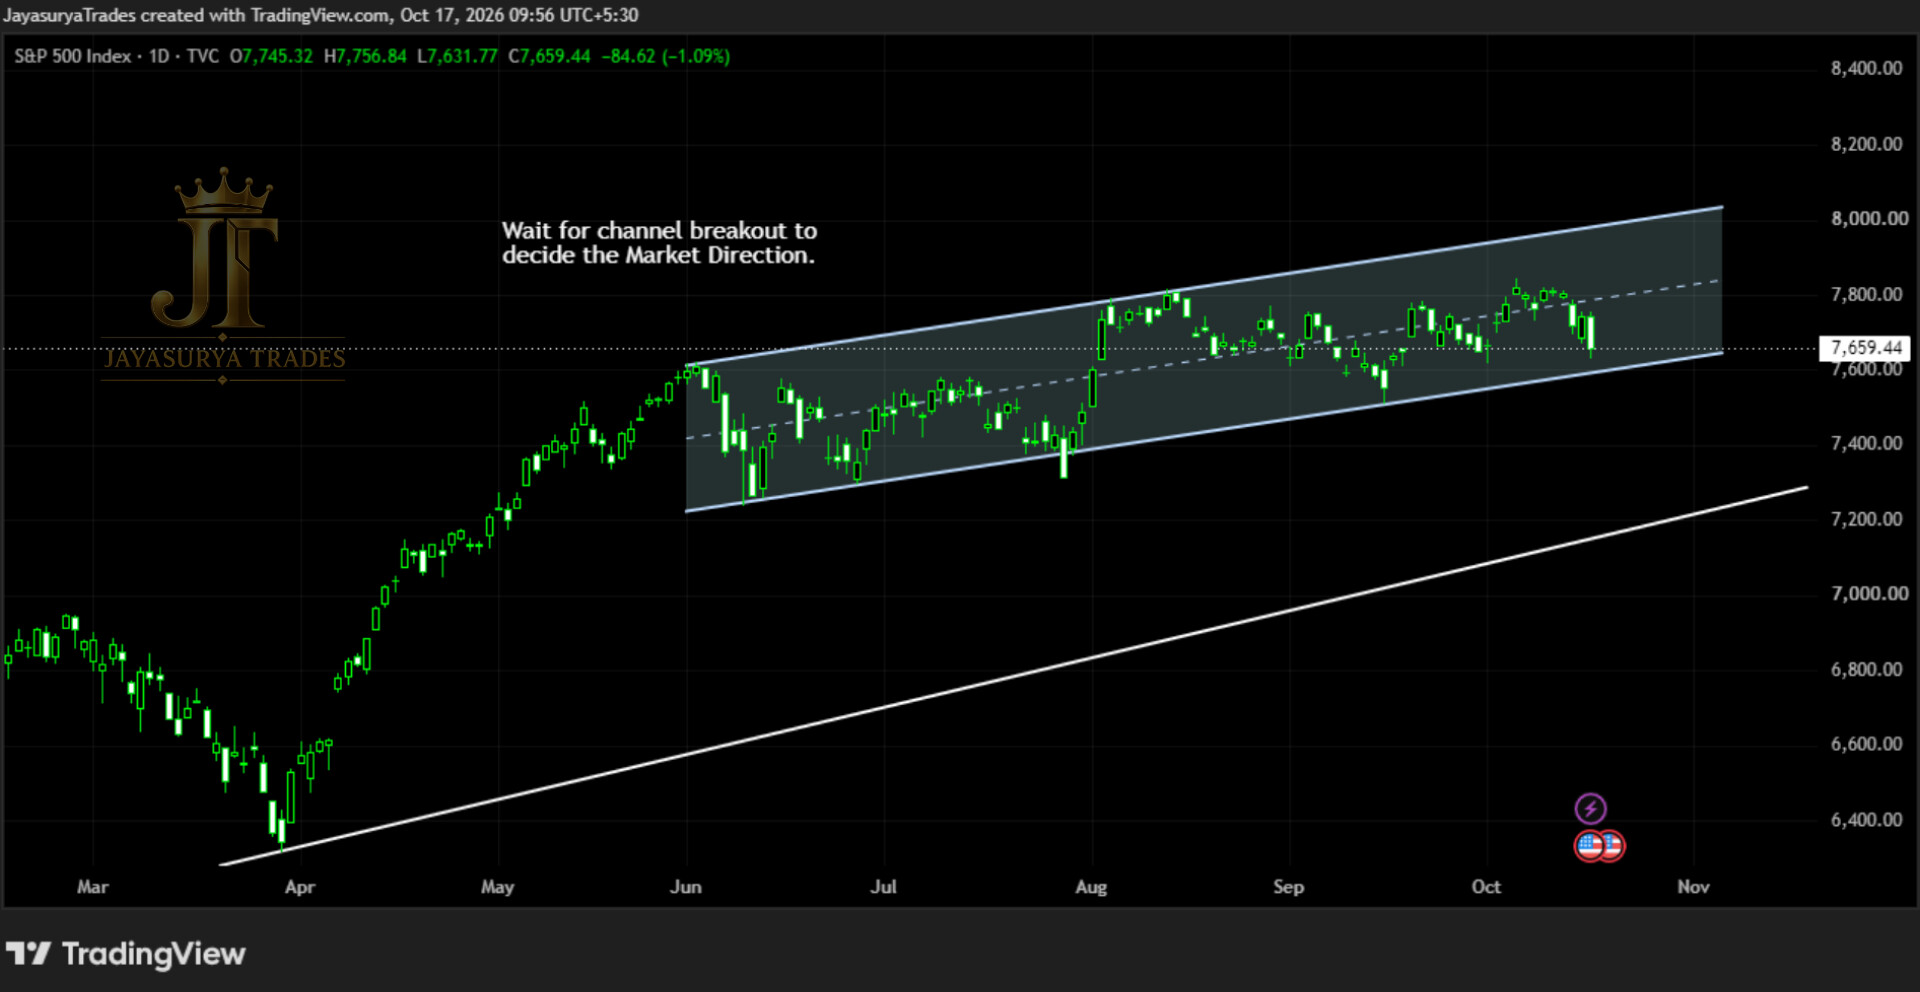Click the S&P 500 Index symbol title

[72, 56]
